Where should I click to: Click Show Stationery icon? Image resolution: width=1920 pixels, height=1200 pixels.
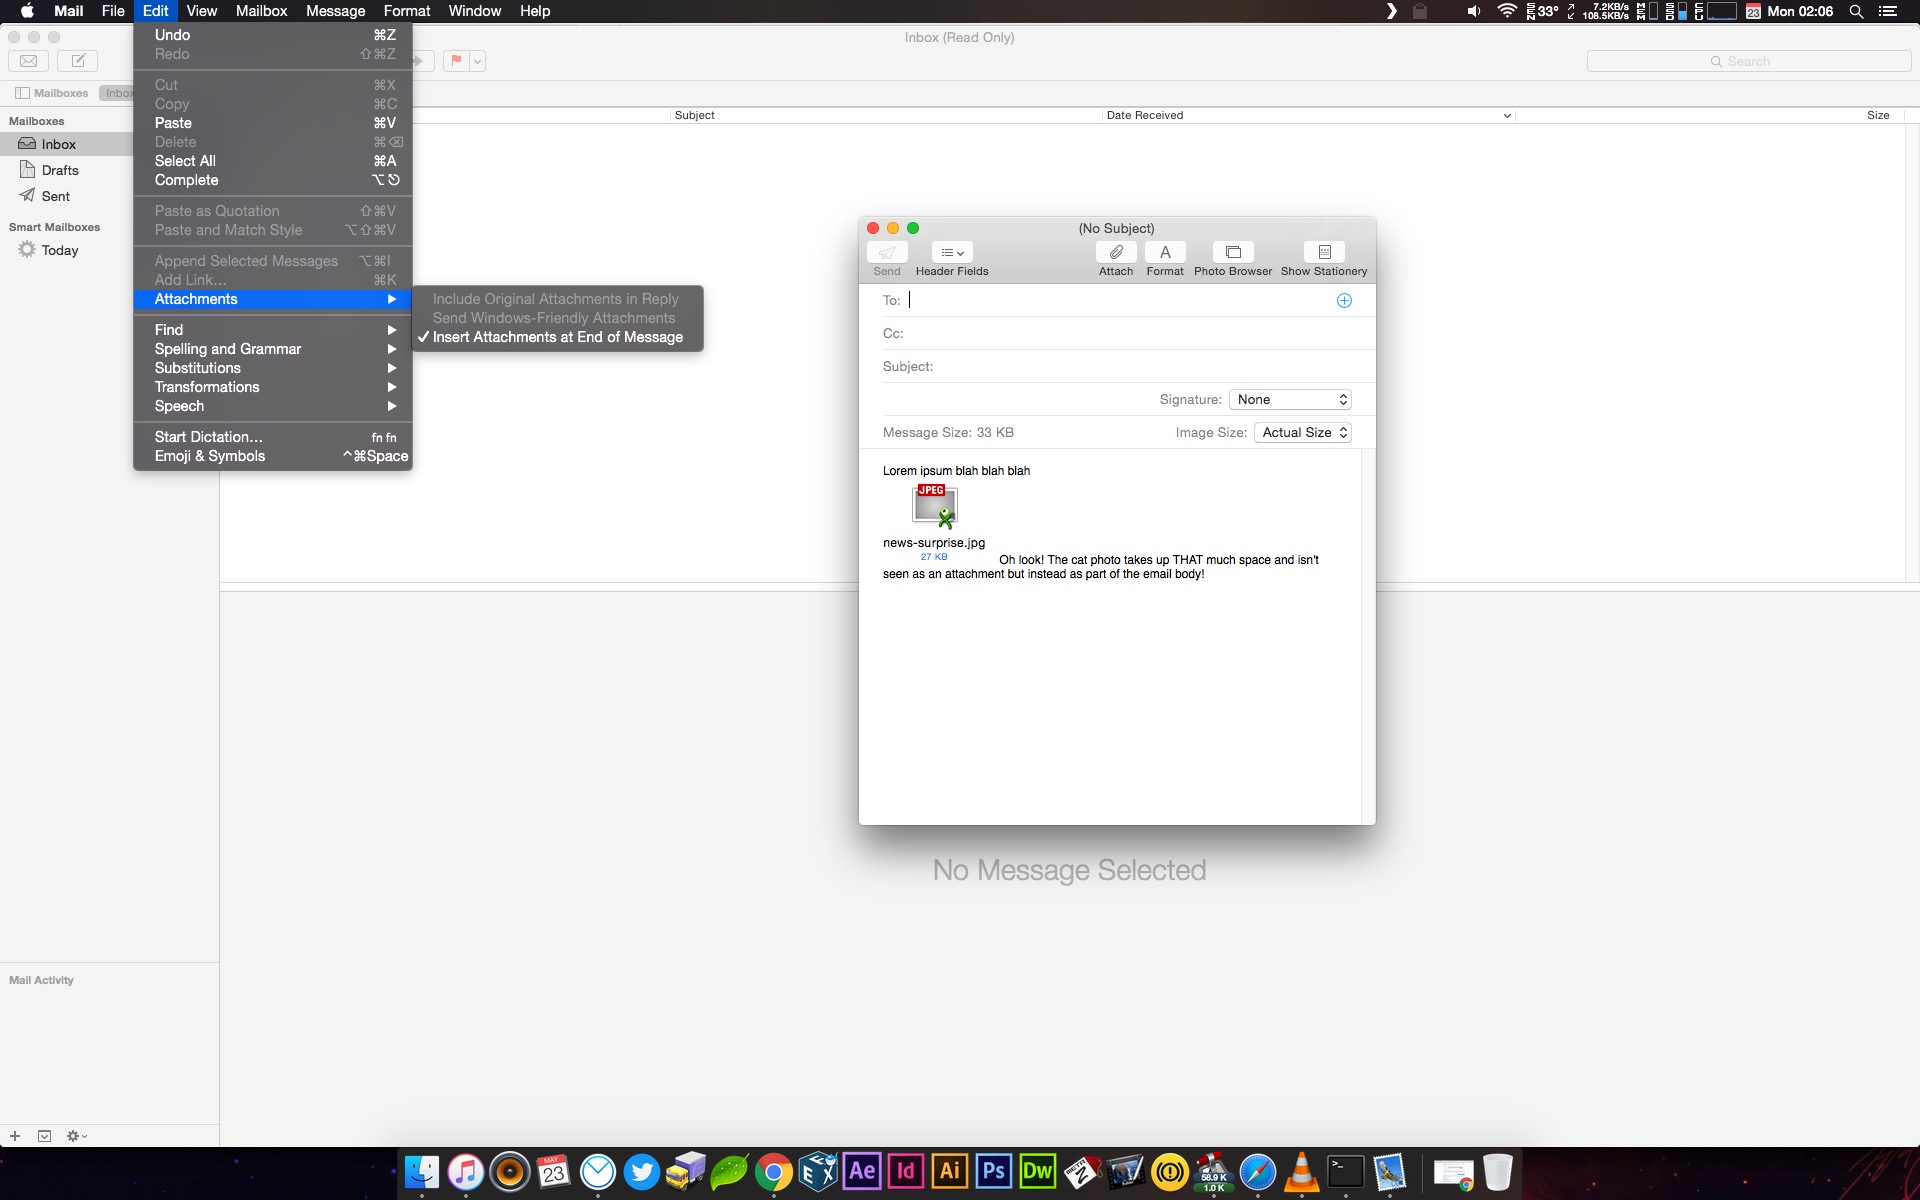[1323, 253]
